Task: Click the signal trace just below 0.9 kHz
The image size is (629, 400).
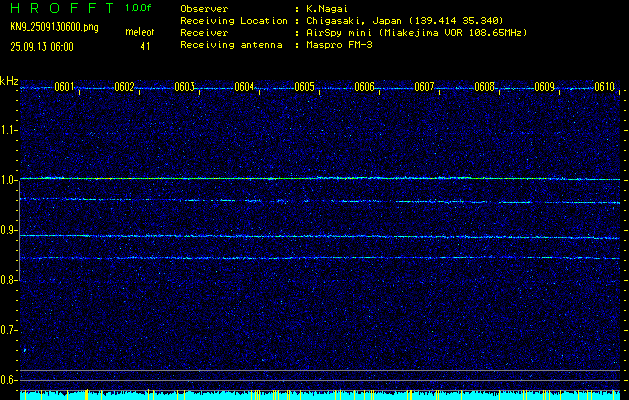Action: tap(320, 237)
